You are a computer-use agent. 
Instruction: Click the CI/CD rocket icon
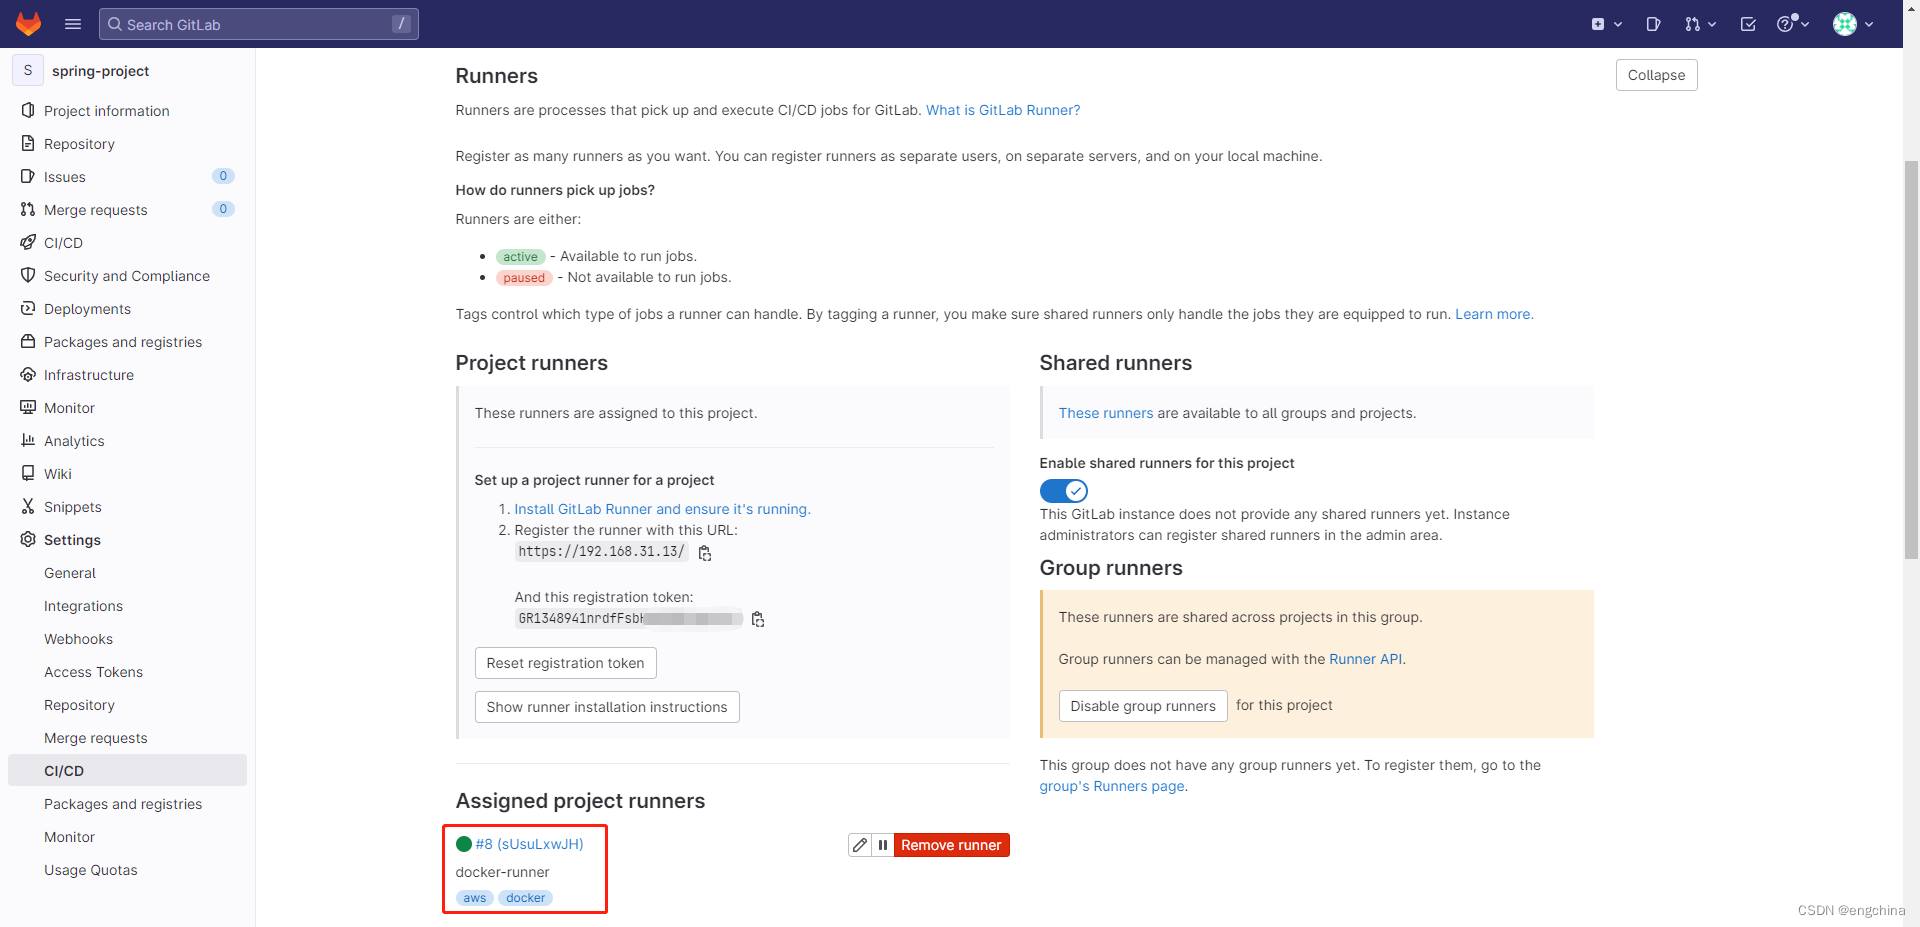(x=28, y=242)
